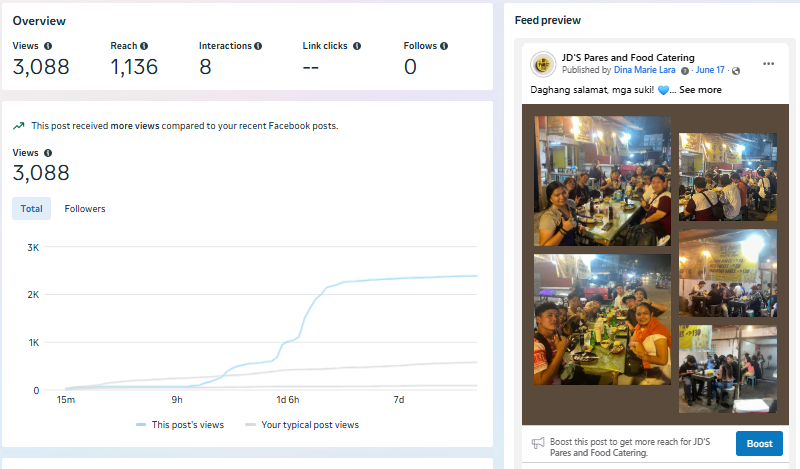Open JD'S Pares and Food Catering page link
The height and width of the screenshot is (469, 800).
click(x=628, y=58)
